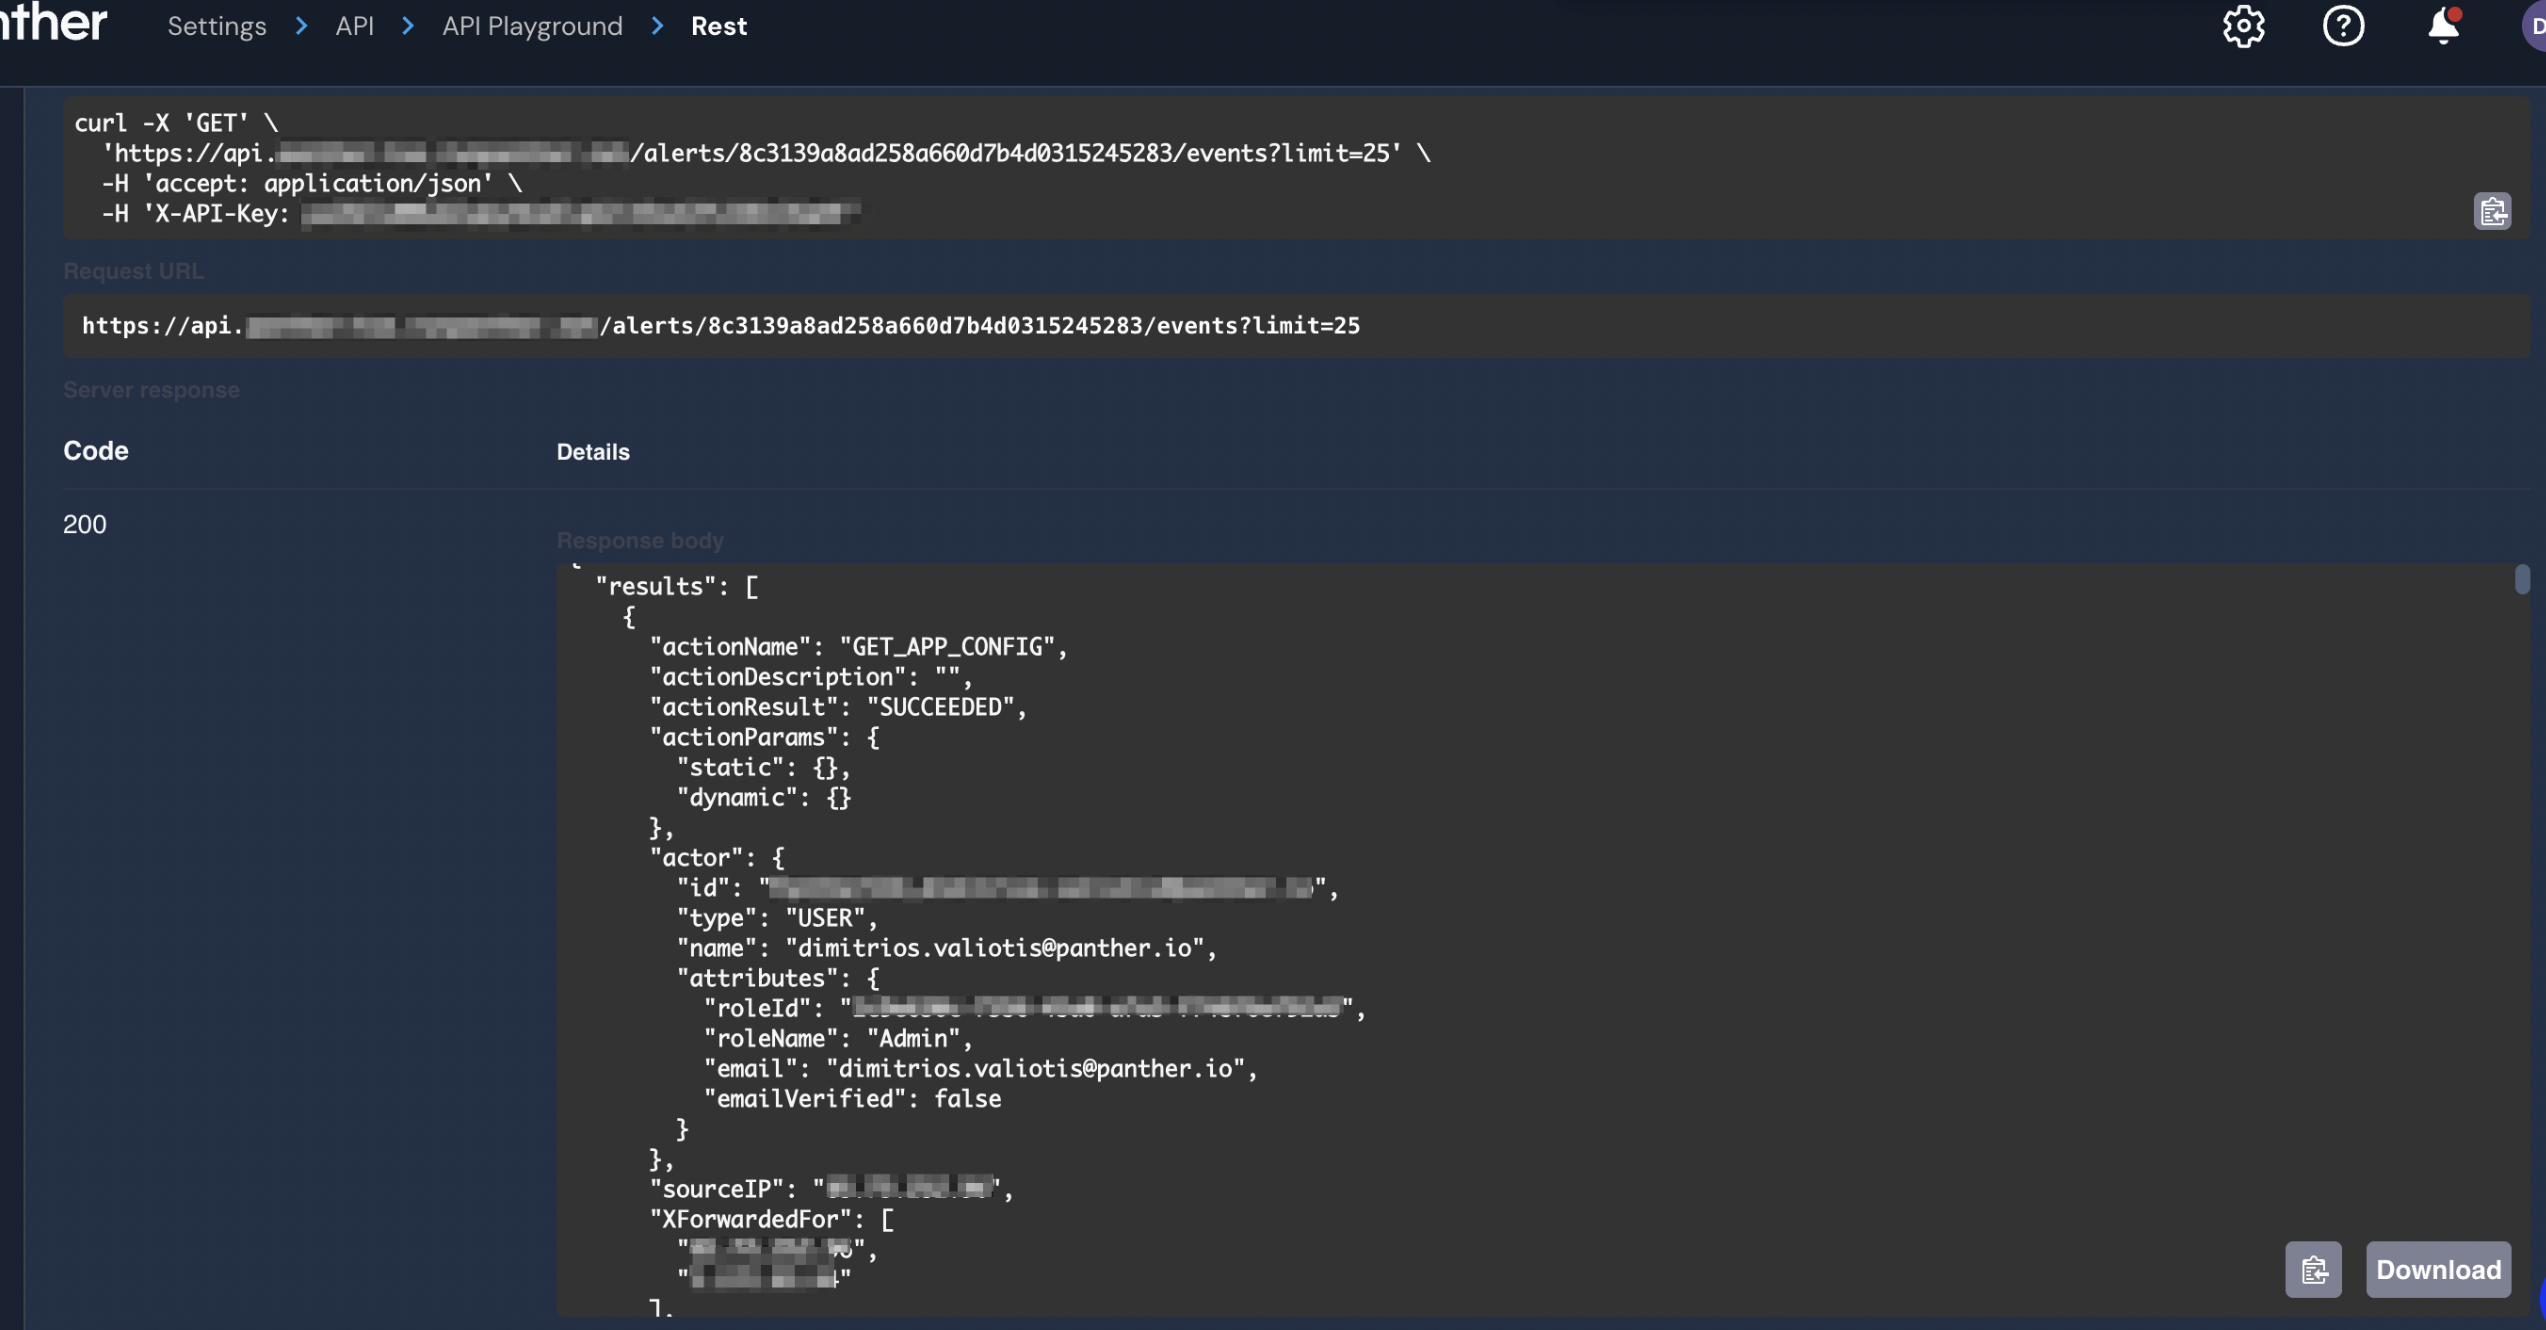Open the settings gear icon

coord(2243,26)
